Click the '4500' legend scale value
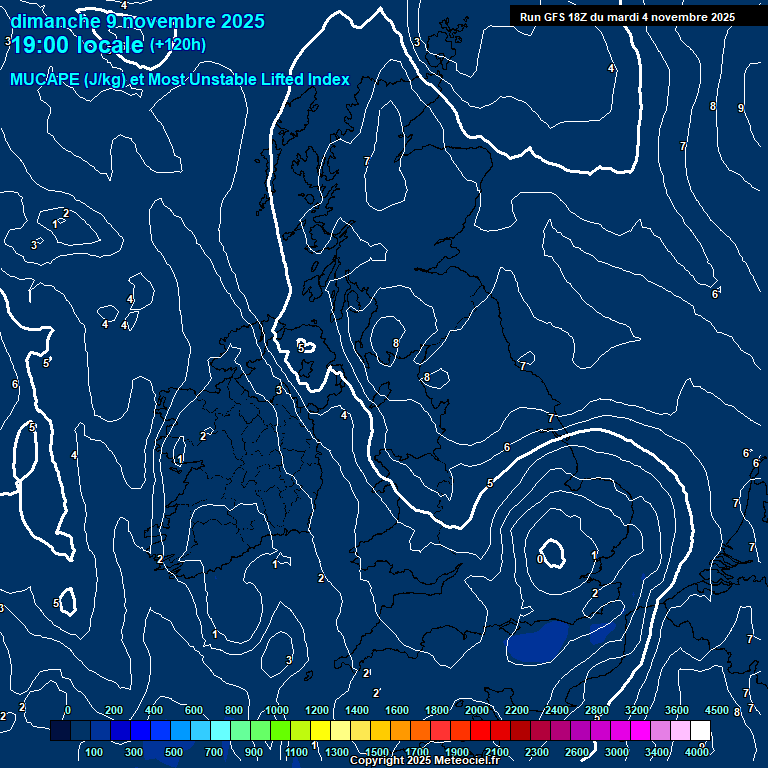This screenshot has height=768, width=768. pos(717,710)
